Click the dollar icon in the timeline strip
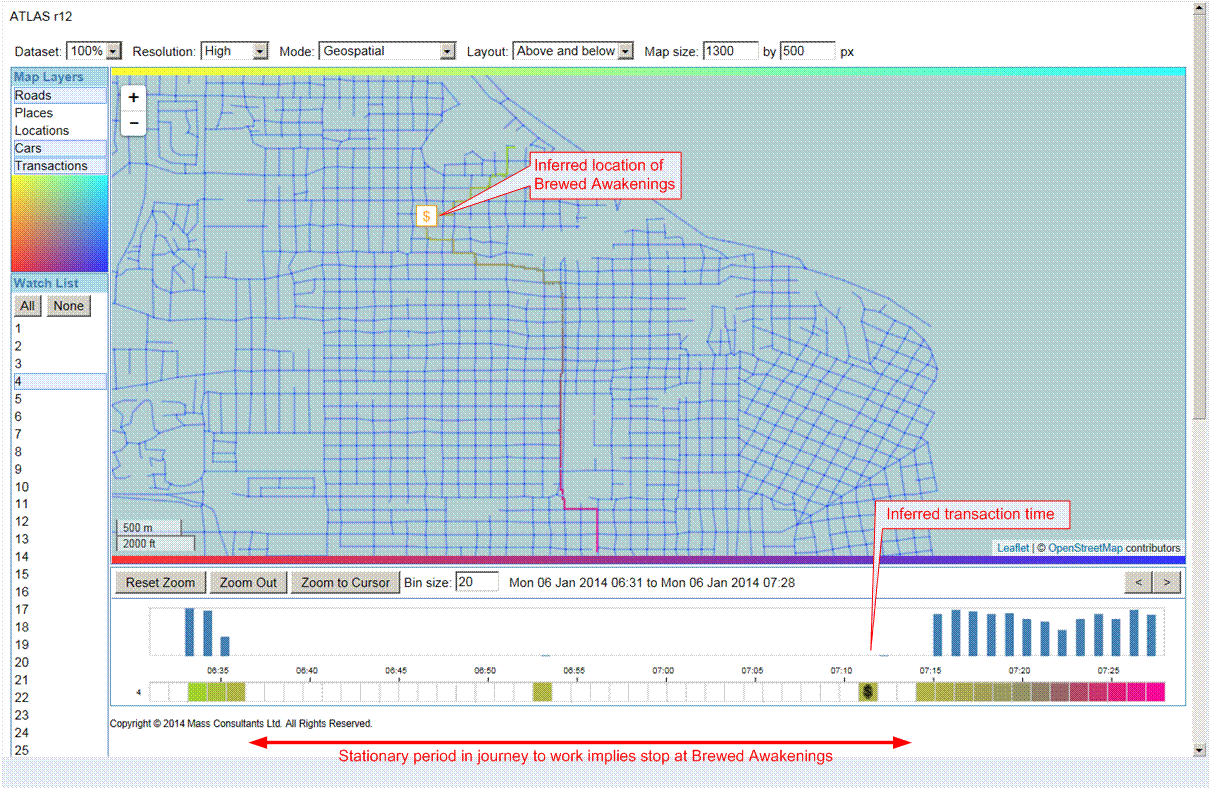This screenshot has width=1209, height=789. [868, 691]
